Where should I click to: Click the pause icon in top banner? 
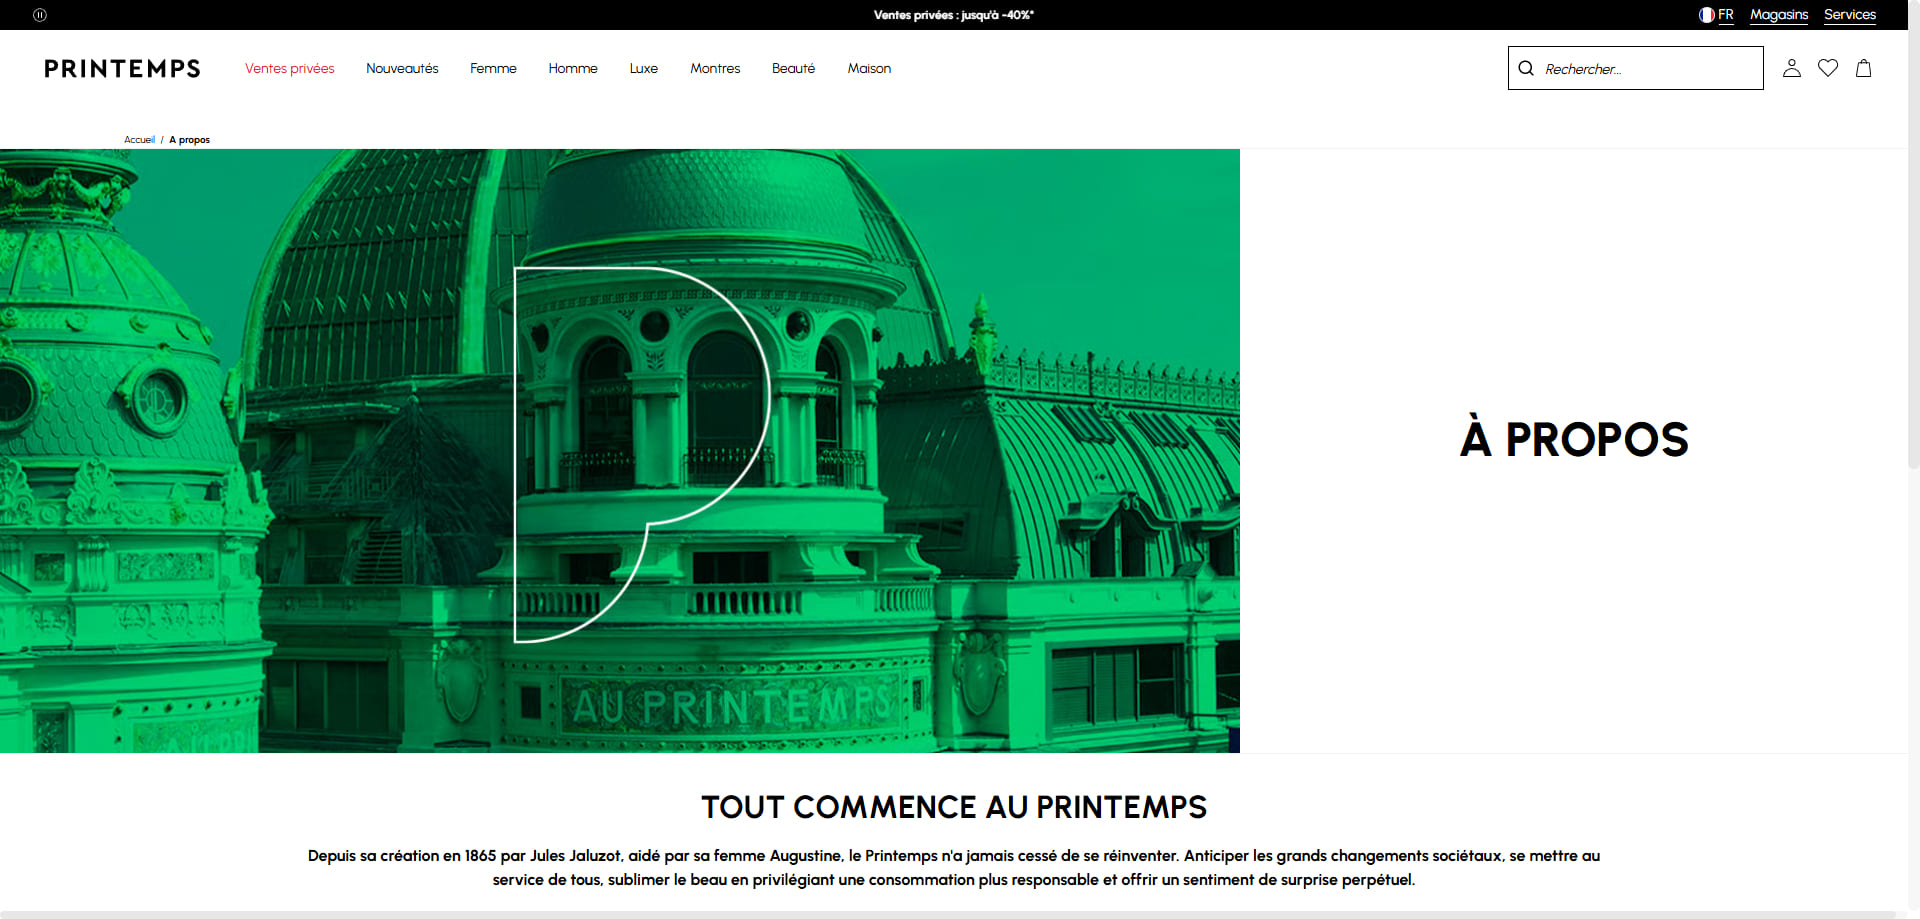point(40,15)
